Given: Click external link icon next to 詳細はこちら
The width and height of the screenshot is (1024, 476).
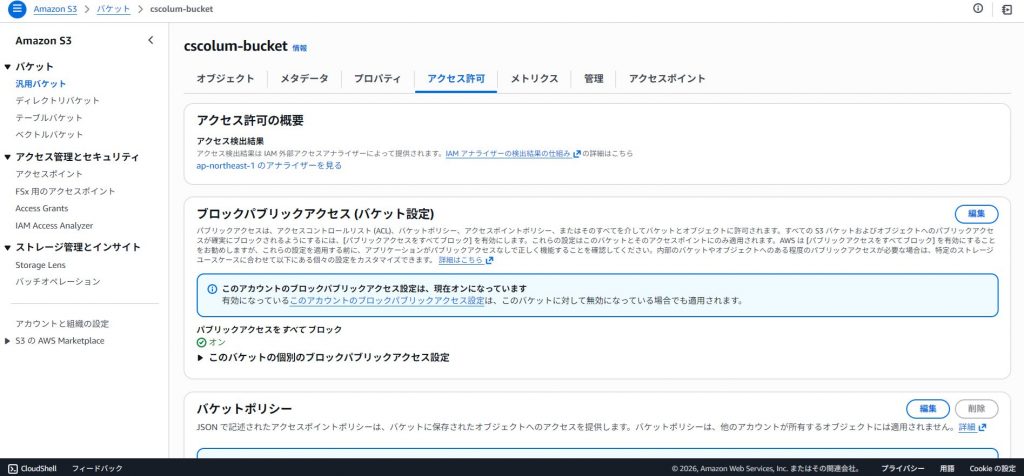Looking at the screenshot, I should pyautogui.click(x=491, y=260).
